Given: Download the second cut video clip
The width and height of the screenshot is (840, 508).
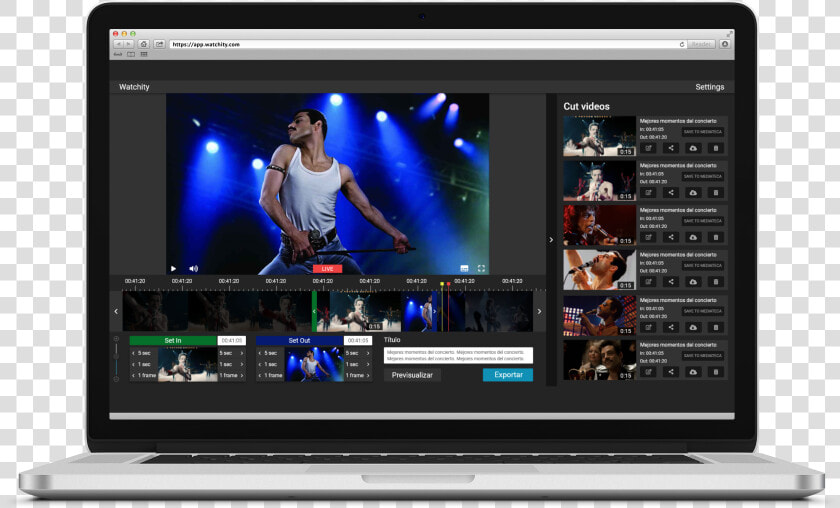Looking at the screenshot, I should point(693,192).
